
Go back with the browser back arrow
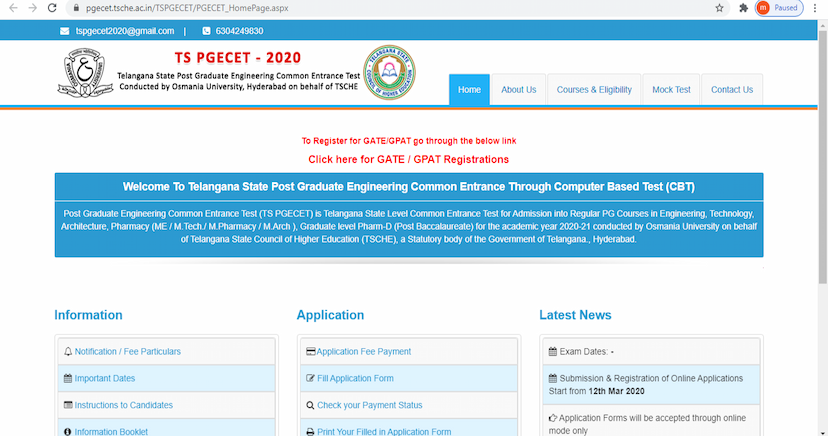point(13,8)
